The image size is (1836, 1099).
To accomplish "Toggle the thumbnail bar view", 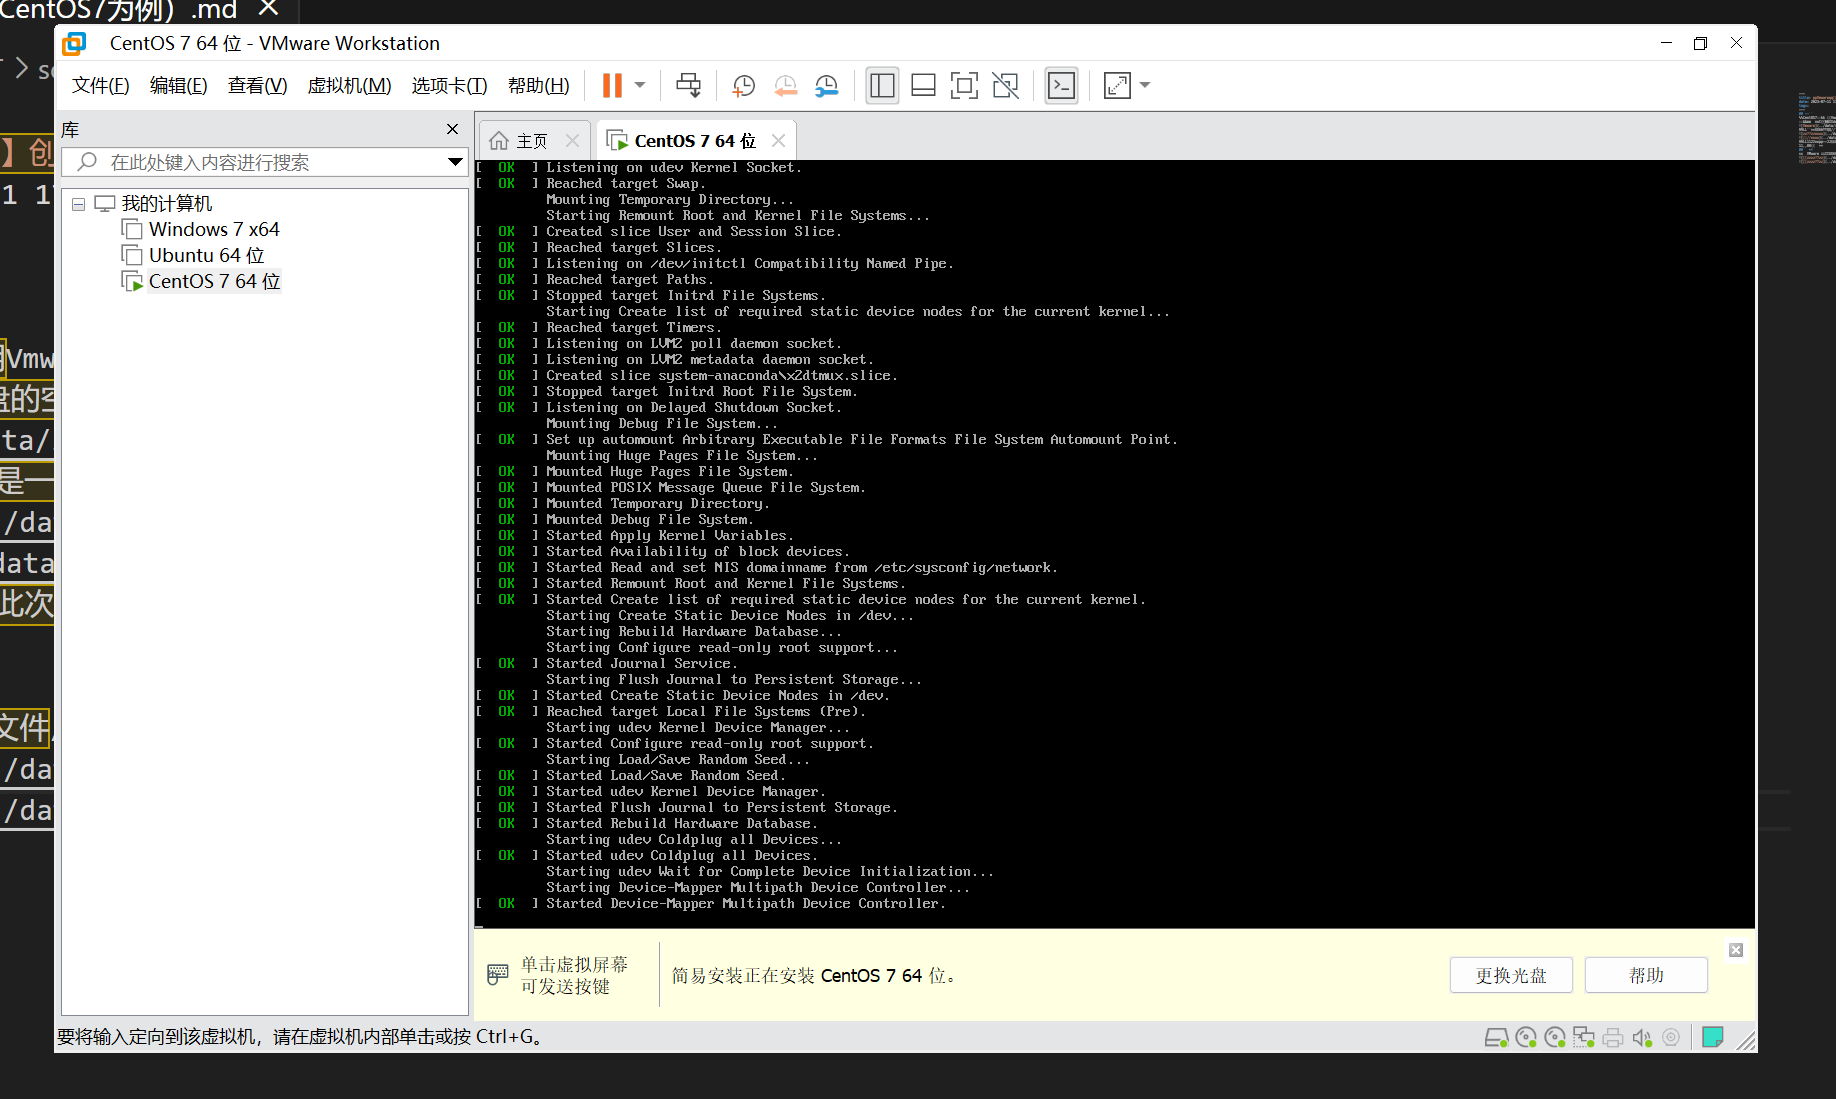I will click(x=923, y=86).
